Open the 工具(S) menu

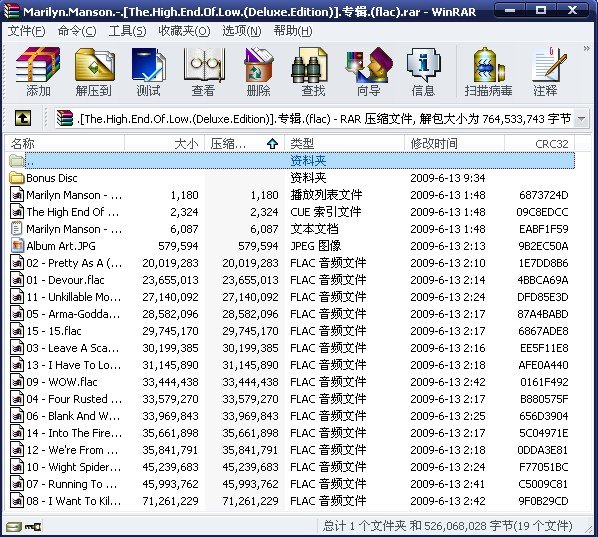[127, 31]
